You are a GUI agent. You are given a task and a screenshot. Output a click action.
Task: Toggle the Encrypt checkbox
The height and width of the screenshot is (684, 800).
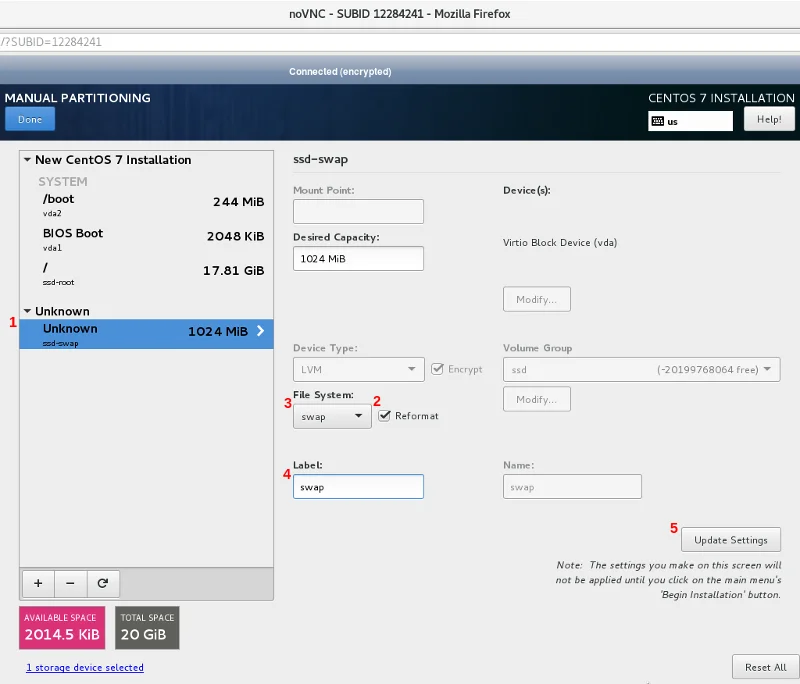coord(438,369)
